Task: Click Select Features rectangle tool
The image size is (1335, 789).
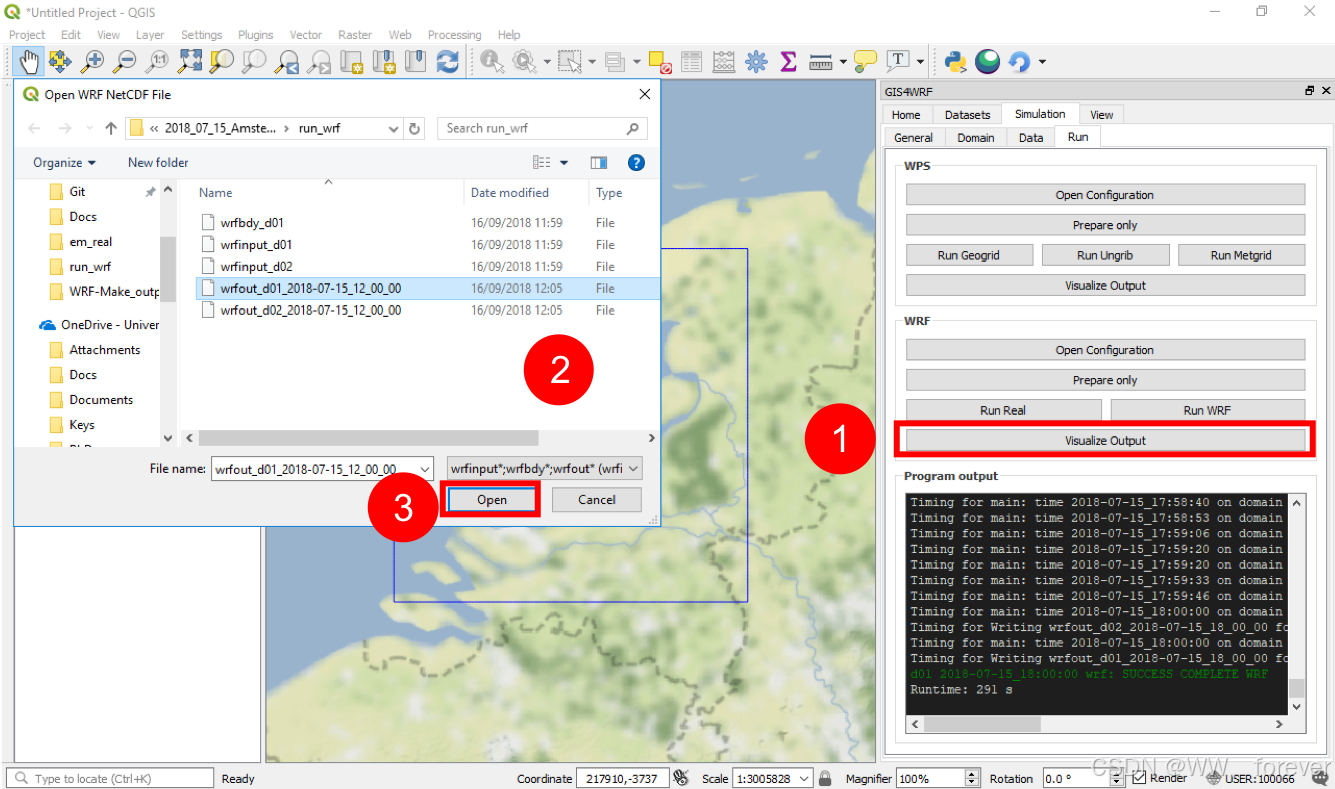Action: tap(570, 62)
